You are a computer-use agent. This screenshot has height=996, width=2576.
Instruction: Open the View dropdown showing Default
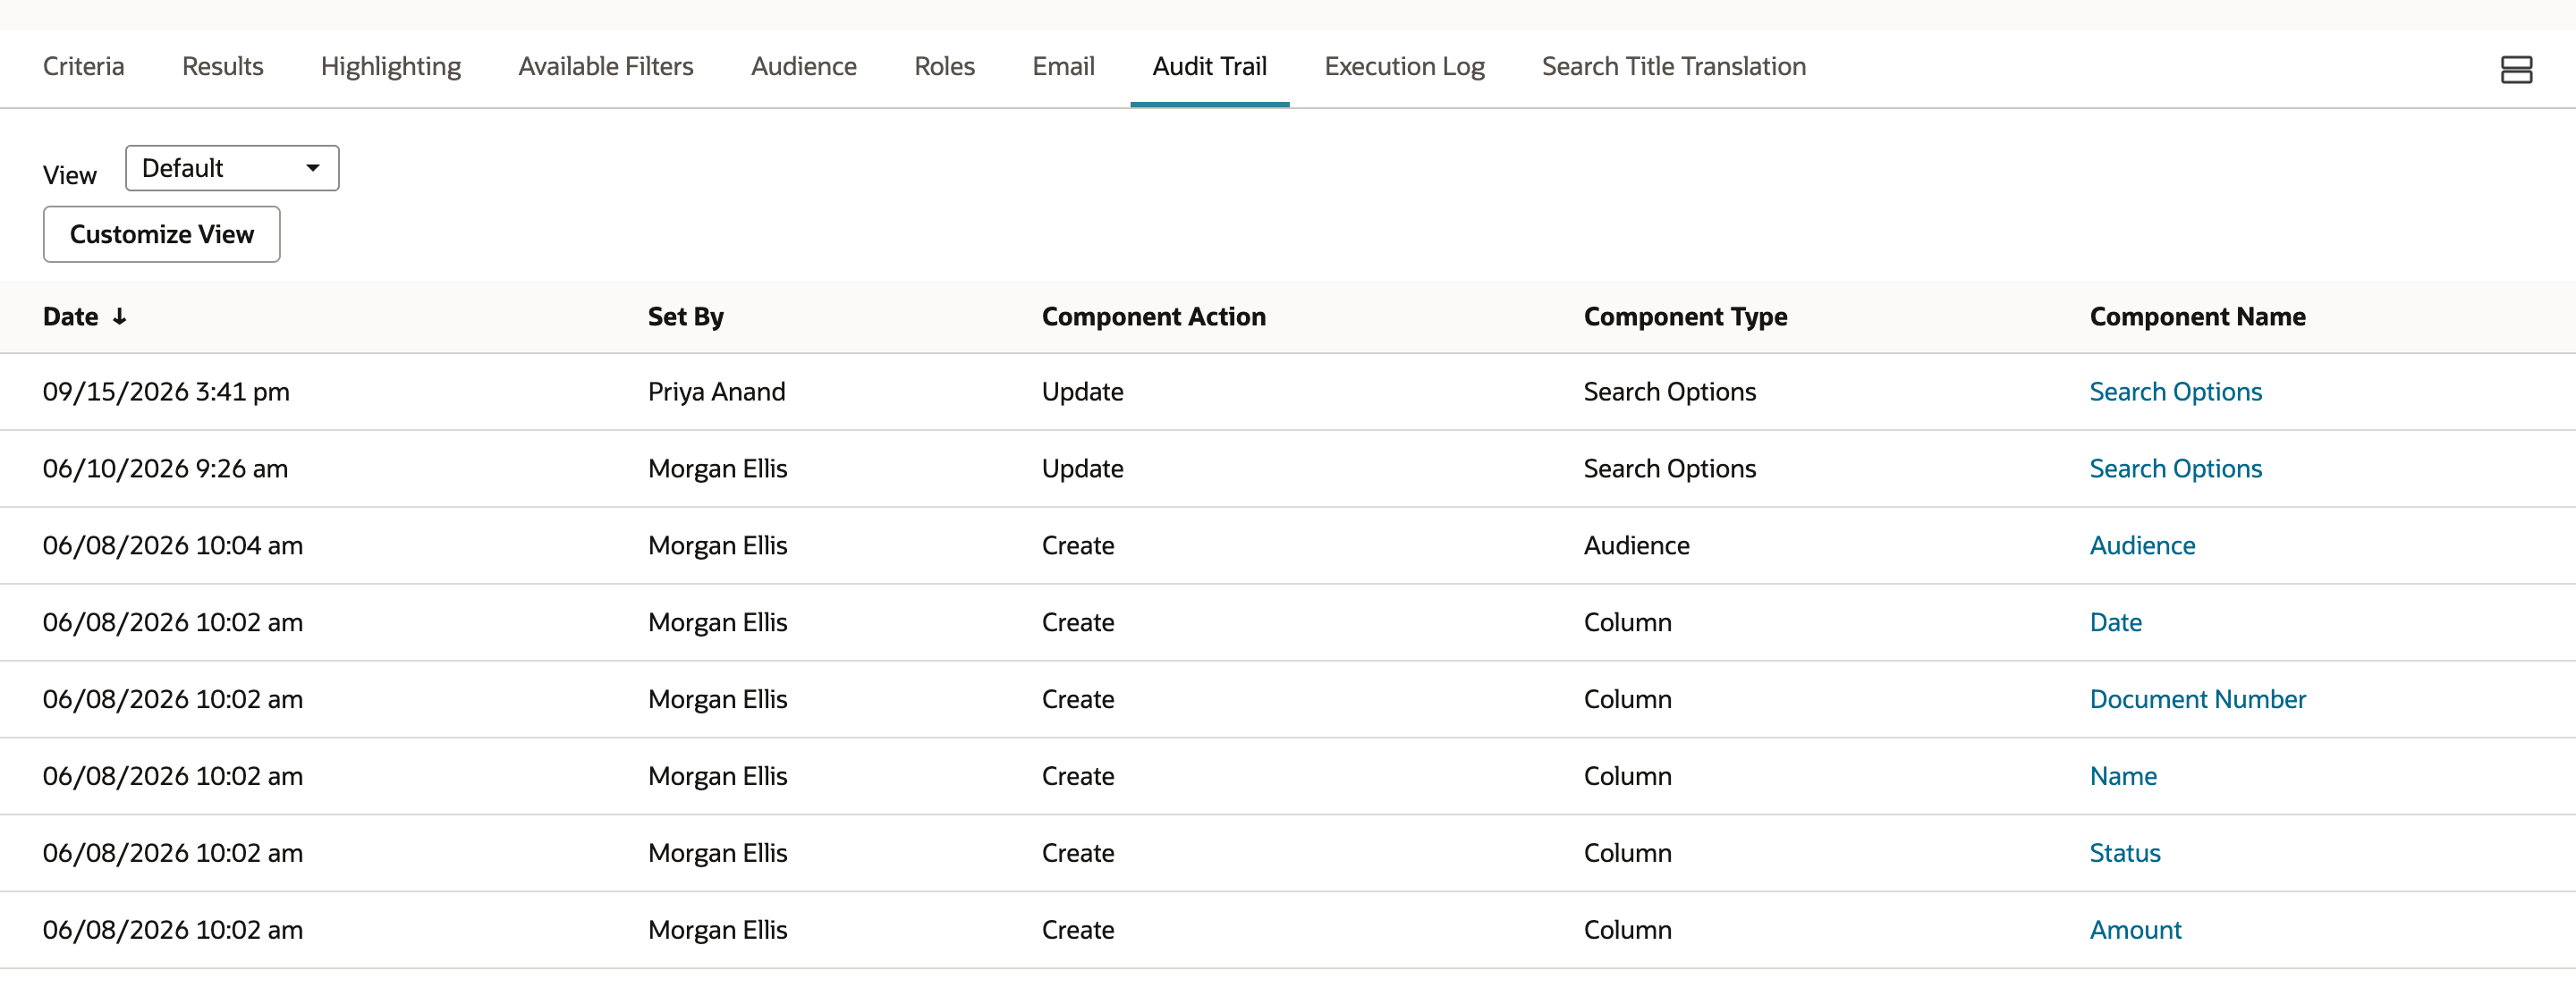coord(232,168)
